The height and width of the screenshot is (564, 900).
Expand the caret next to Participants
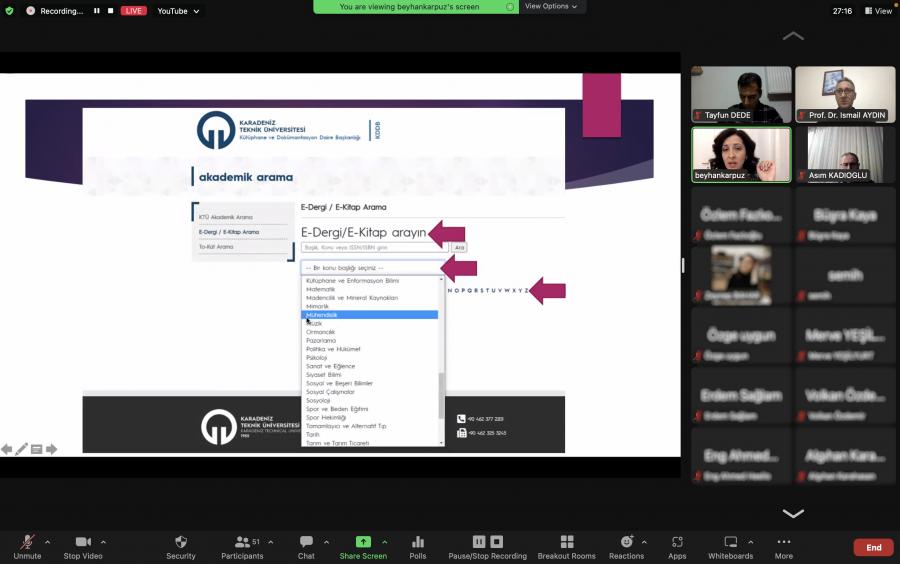pyautogui.click(x=270, y=542)
